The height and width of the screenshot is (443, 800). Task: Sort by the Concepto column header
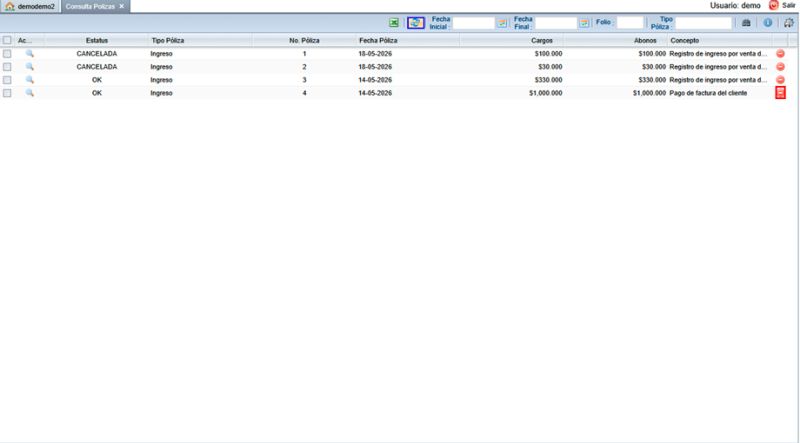pos(720,40)
